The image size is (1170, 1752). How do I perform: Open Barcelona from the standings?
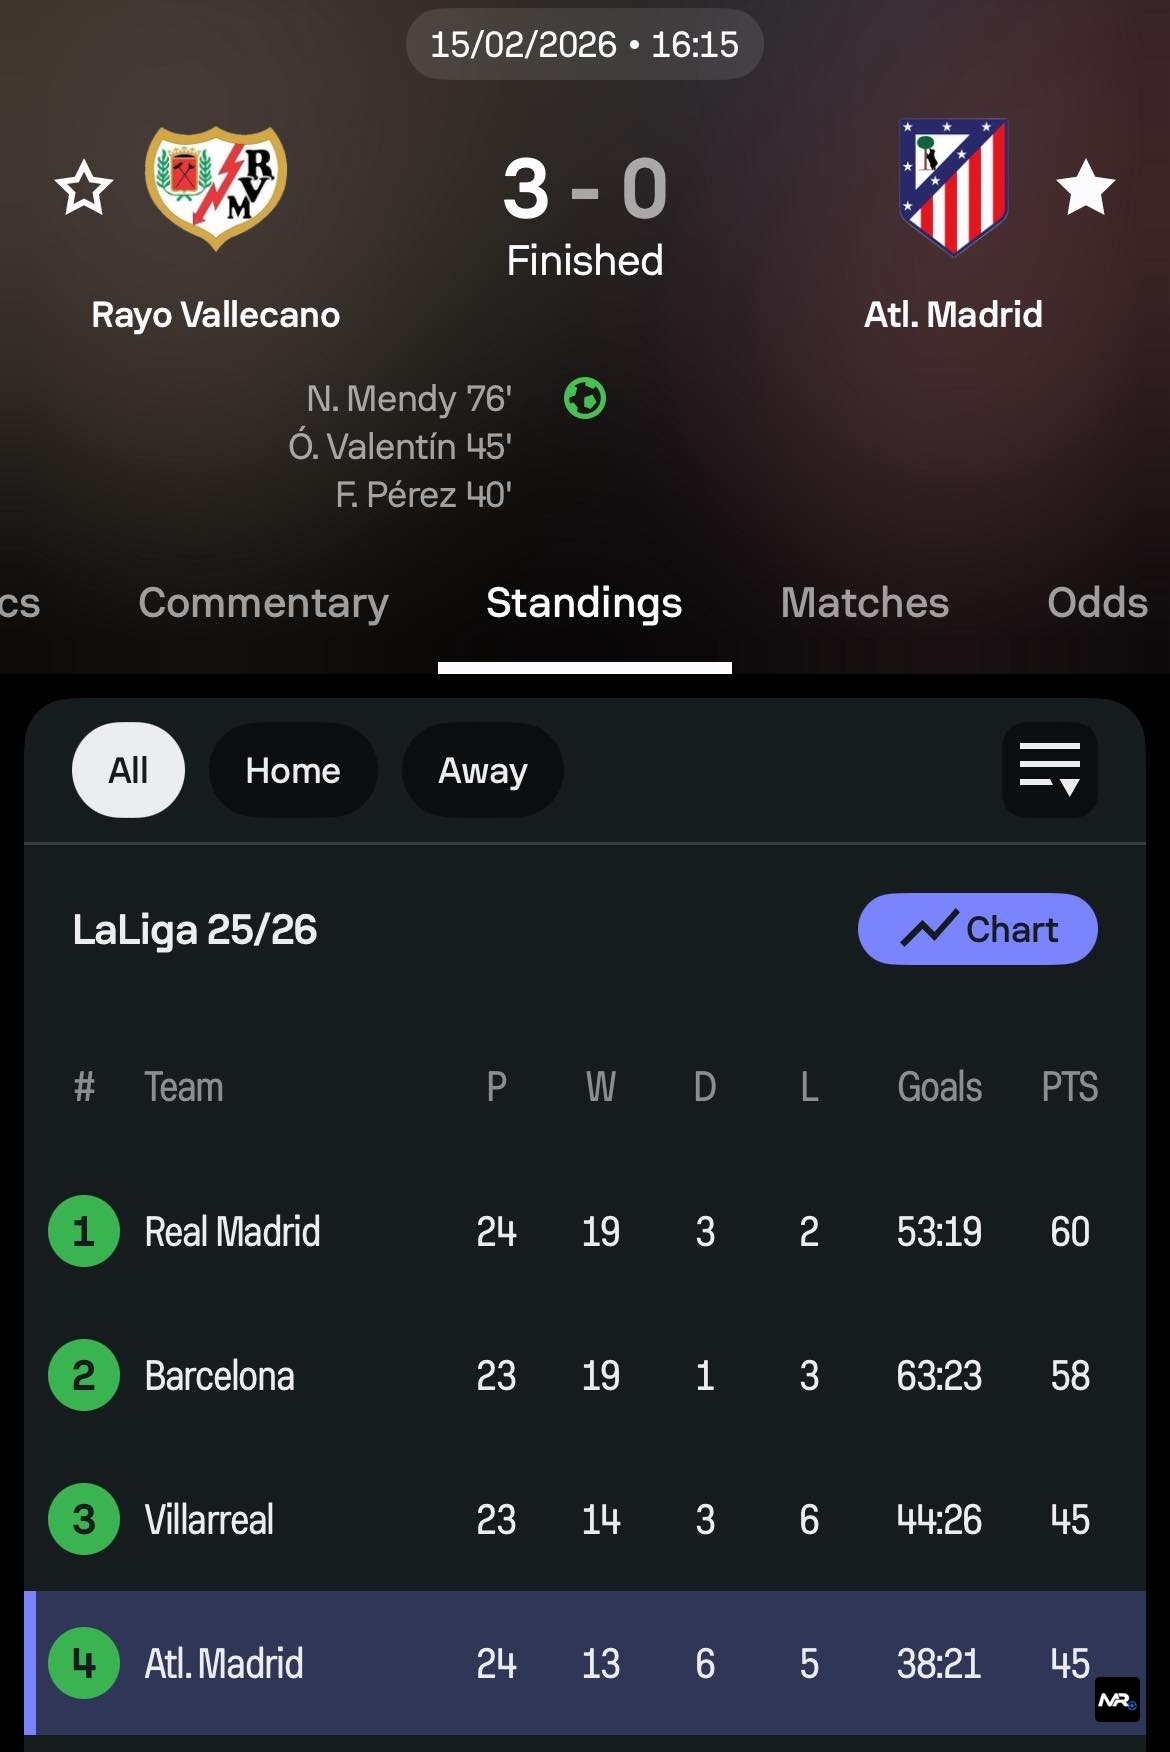pyautogui.click(x=220, y=1375)
